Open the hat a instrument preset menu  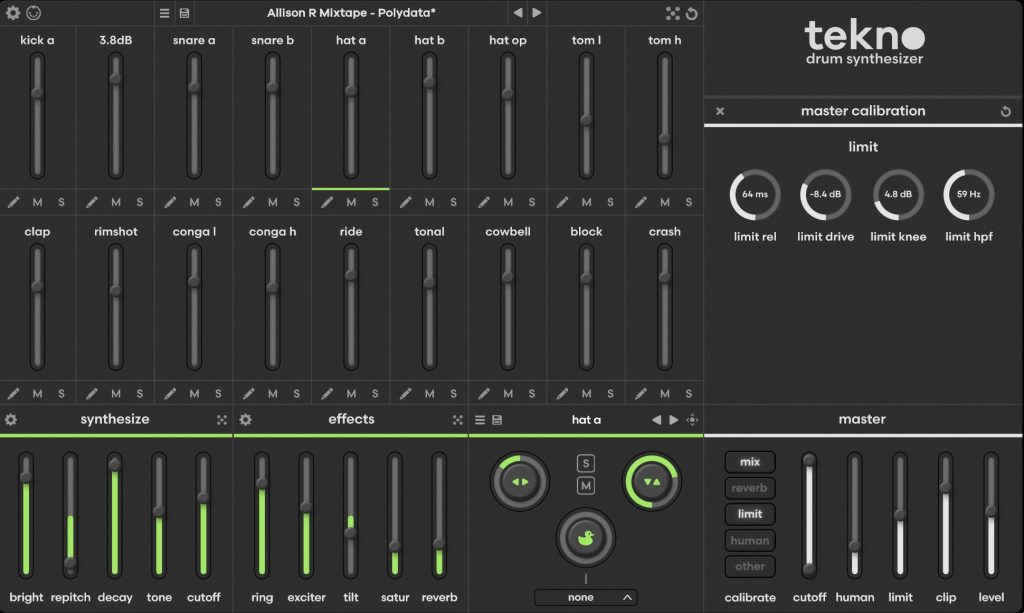tap(480, 420)
